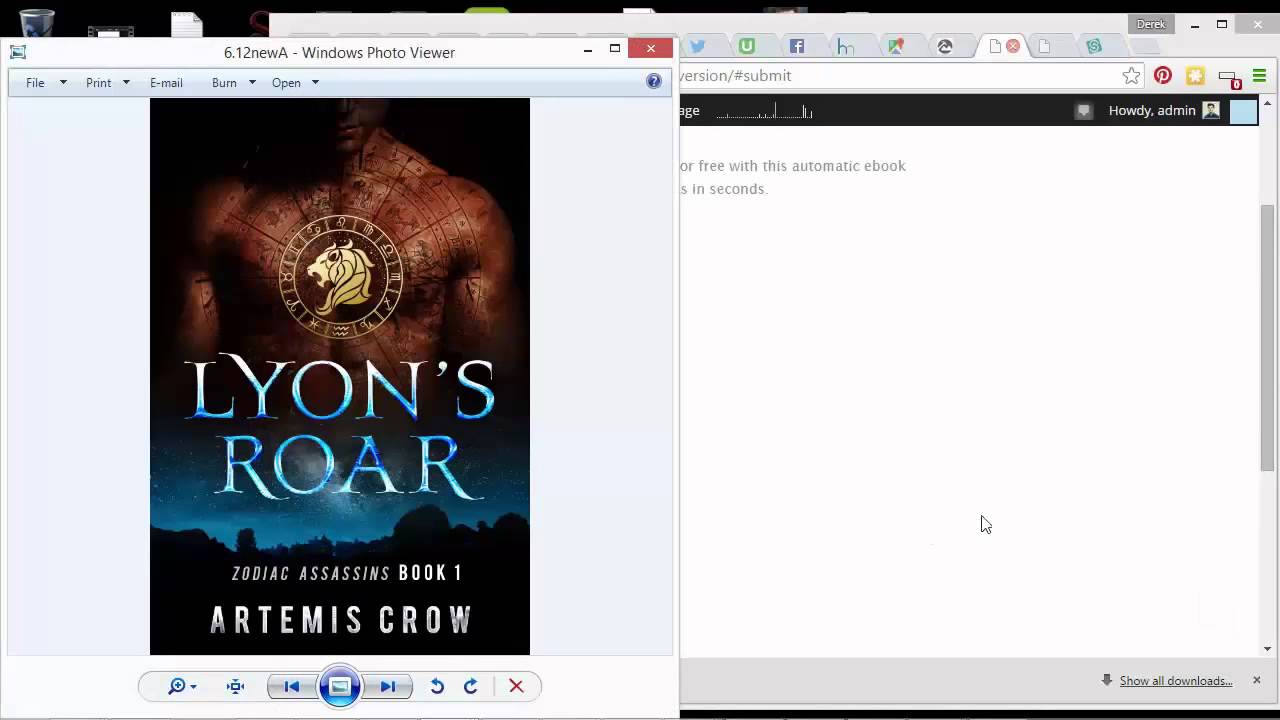
Task: Click the Actual size / fit to window icon
Action: (x=235, y=686)
